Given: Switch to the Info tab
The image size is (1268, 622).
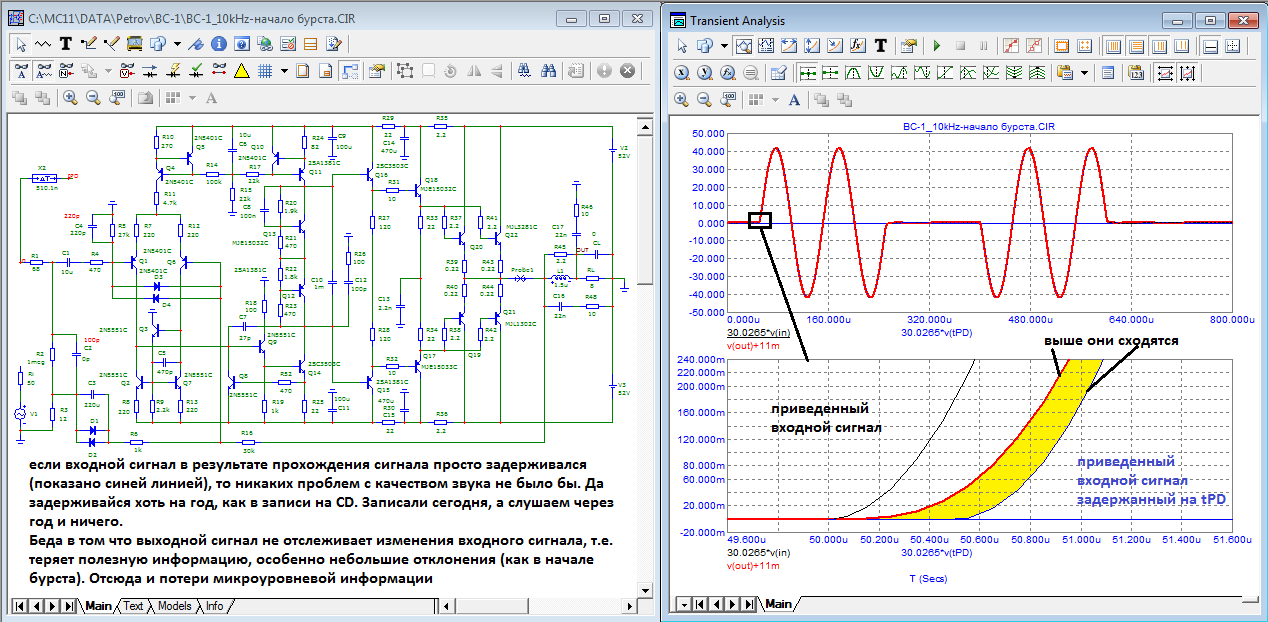Looking at the screenshot, I should pos(214,606).
